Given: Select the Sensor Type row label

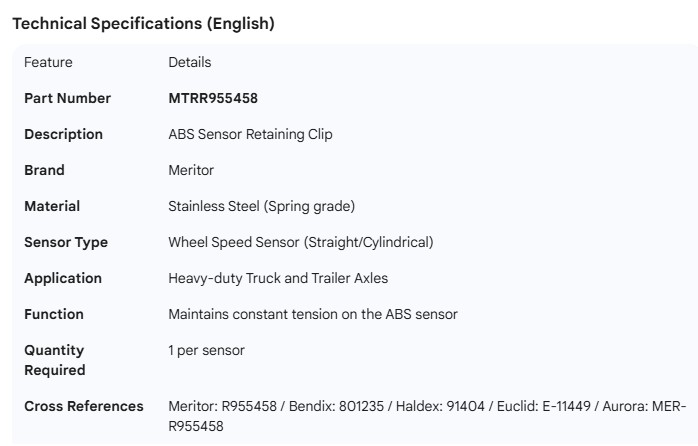Looking at the screenshot, I should point(66,242).
